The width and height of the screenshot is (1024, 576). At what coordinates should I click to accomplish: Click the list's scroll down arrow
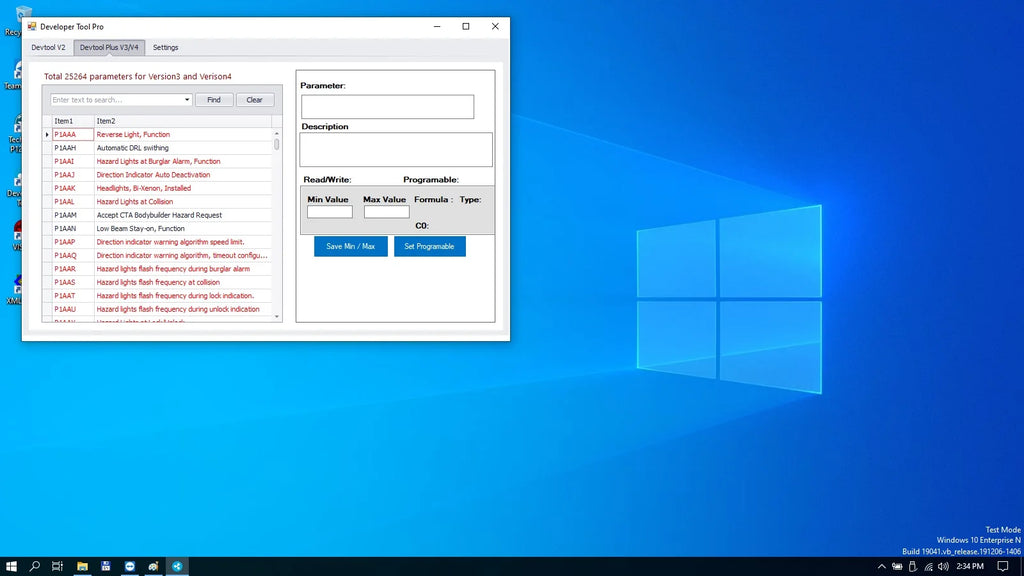tap(277, 317)
